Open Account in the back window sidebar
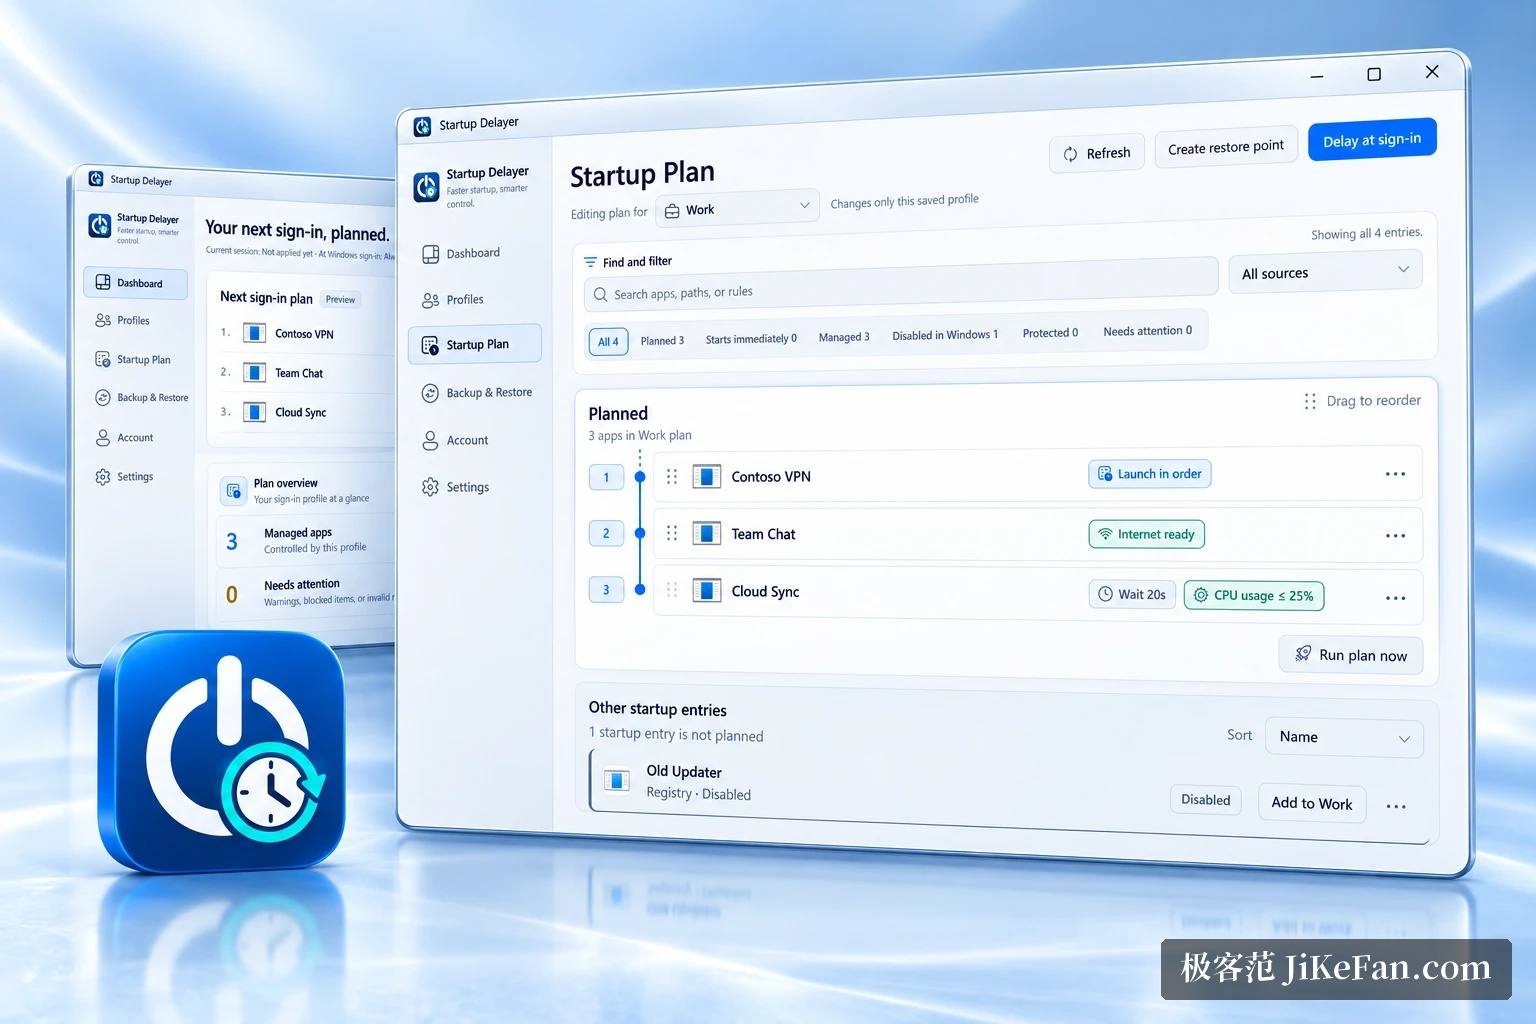 (x=125, y=438)
